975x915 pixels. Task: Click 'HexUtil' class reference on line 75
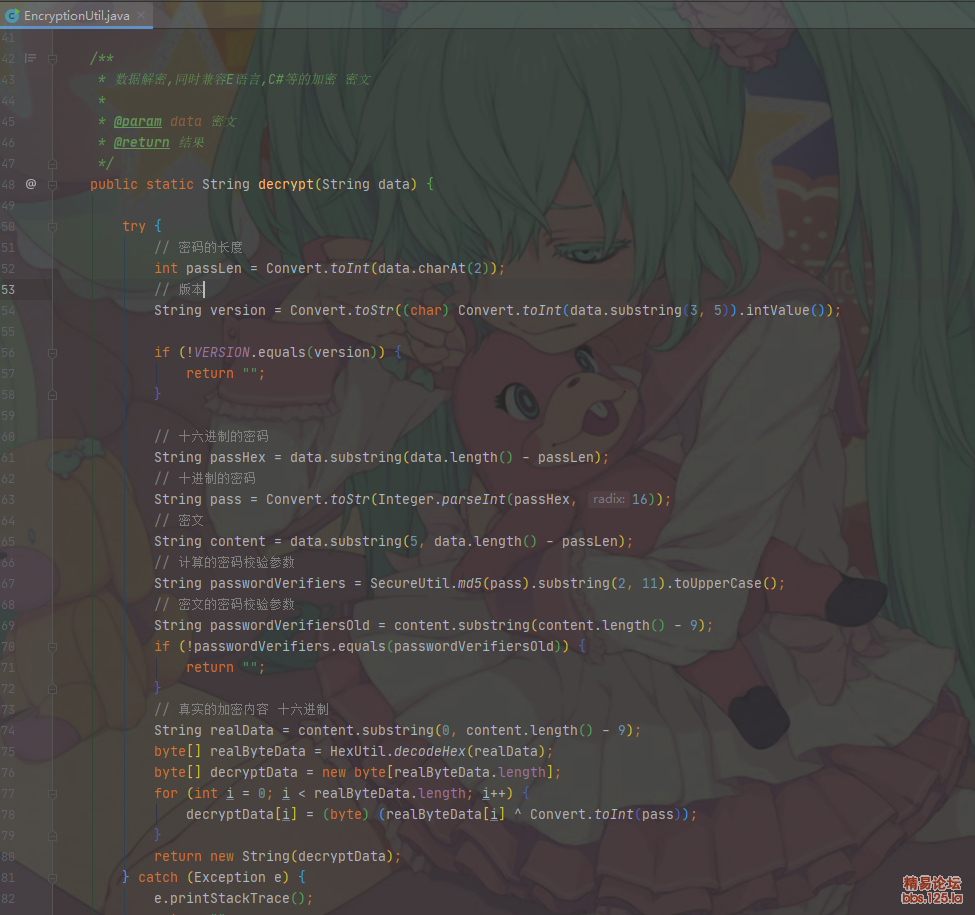(358, 752)
